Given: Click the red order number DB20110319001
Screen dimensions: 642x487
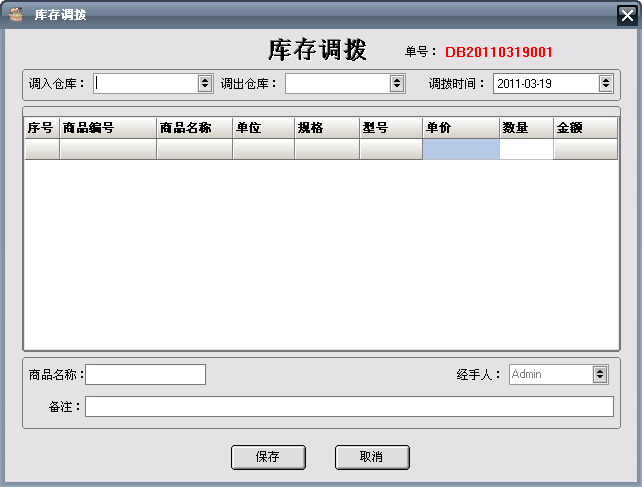Looking at the screenshot, I should click(x=499, y=52).
